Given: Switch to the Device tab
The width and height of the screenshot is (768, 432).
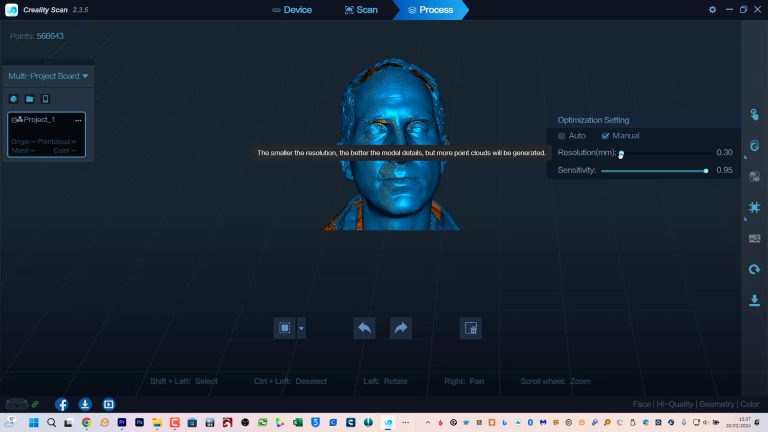Looking at the screenshot, I should [292, 10].
